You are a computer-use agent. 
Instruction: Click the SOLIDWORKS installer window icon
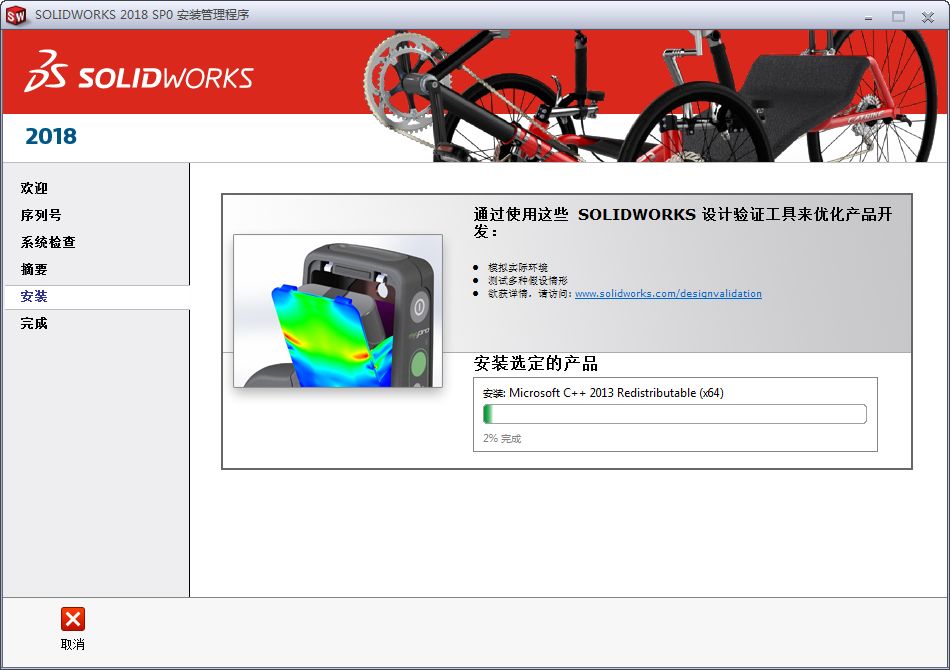pyautogui.click(x=15, y=15)
